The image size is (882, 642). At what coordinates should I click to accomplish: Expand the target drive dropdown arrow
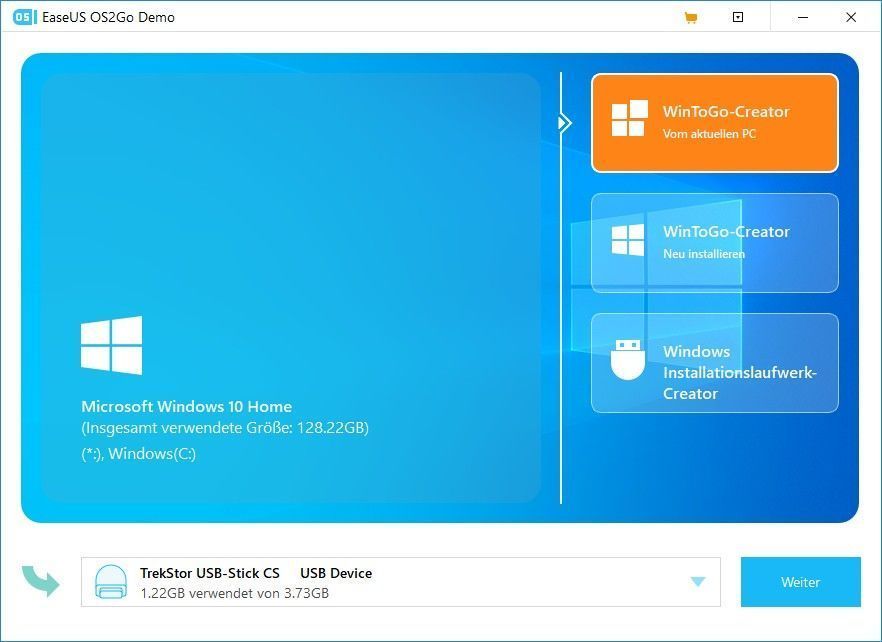pos(697,582)
